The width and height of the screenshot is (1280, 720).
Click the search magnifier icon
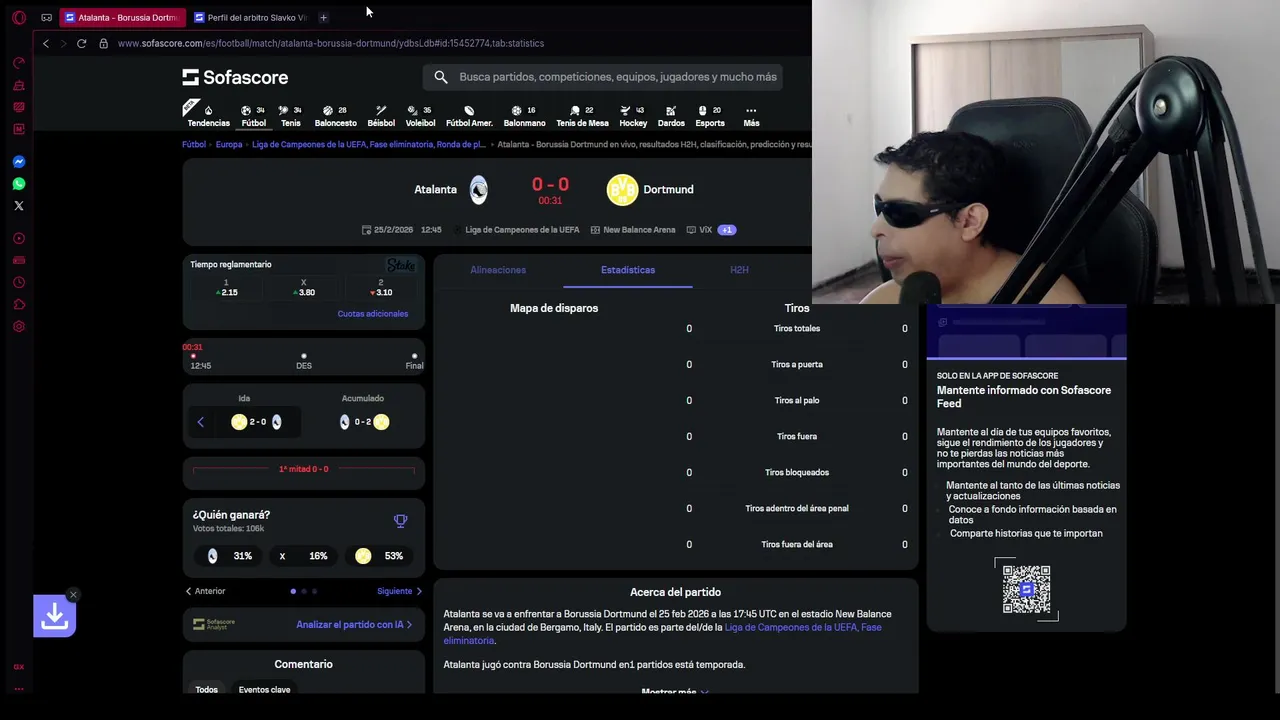(441, 77)
